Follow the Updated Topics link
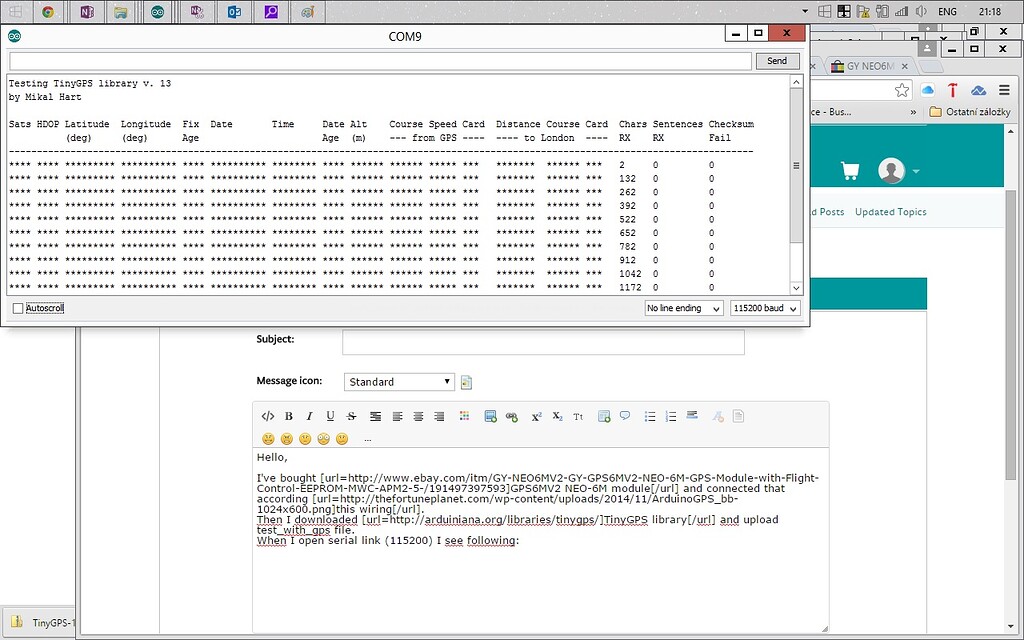Screen dimensions: 1024x640 coord(890,211)
